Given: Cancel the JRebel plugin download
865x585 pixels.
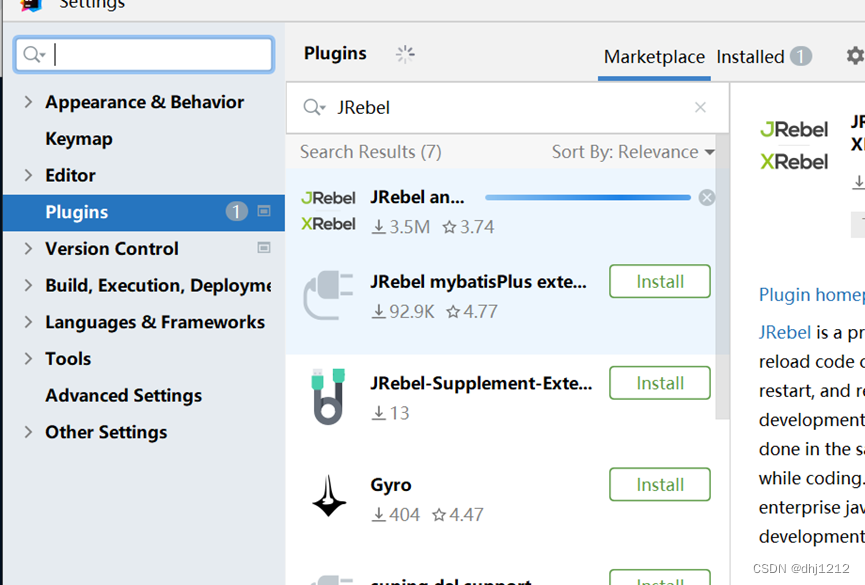Looking at the screenshot, I should 707,198.
